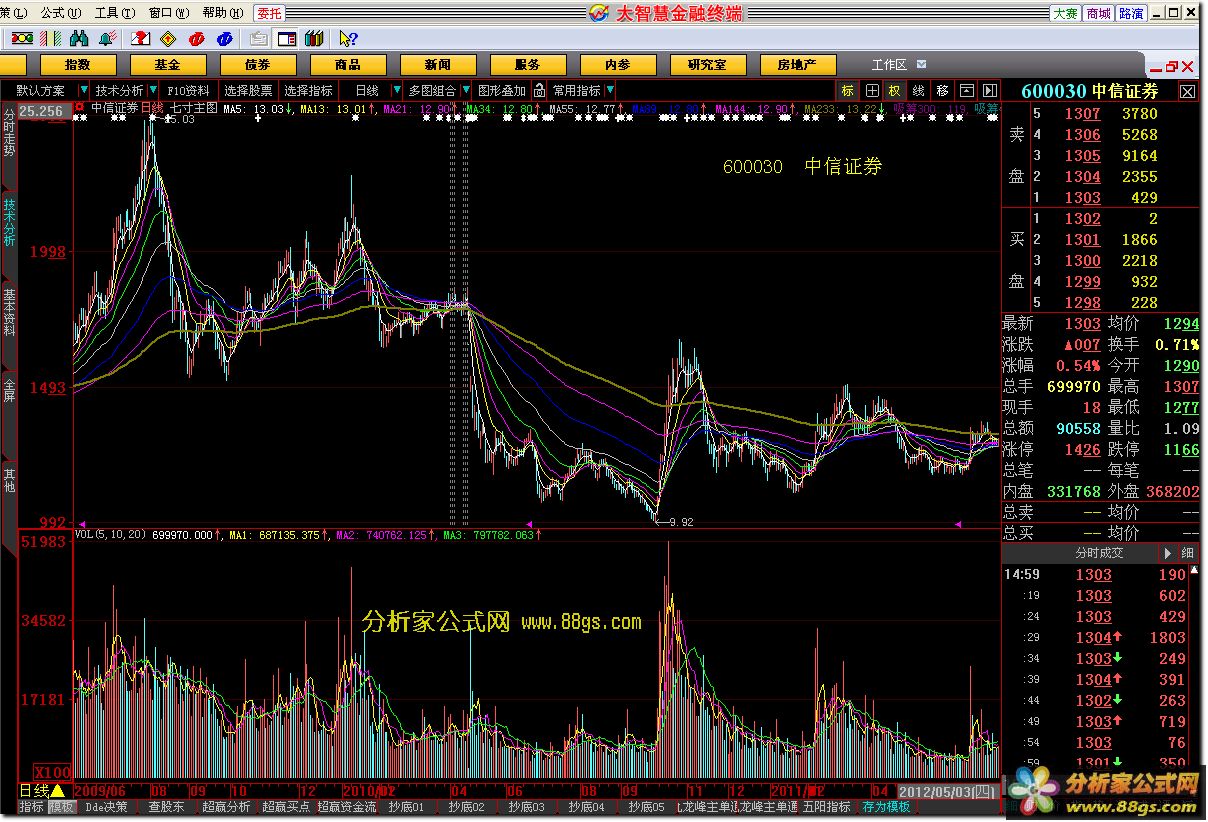This screenshot has width=1208, height=822.
Task: Click the crosshair grid icon
Action: pos(872,91)
